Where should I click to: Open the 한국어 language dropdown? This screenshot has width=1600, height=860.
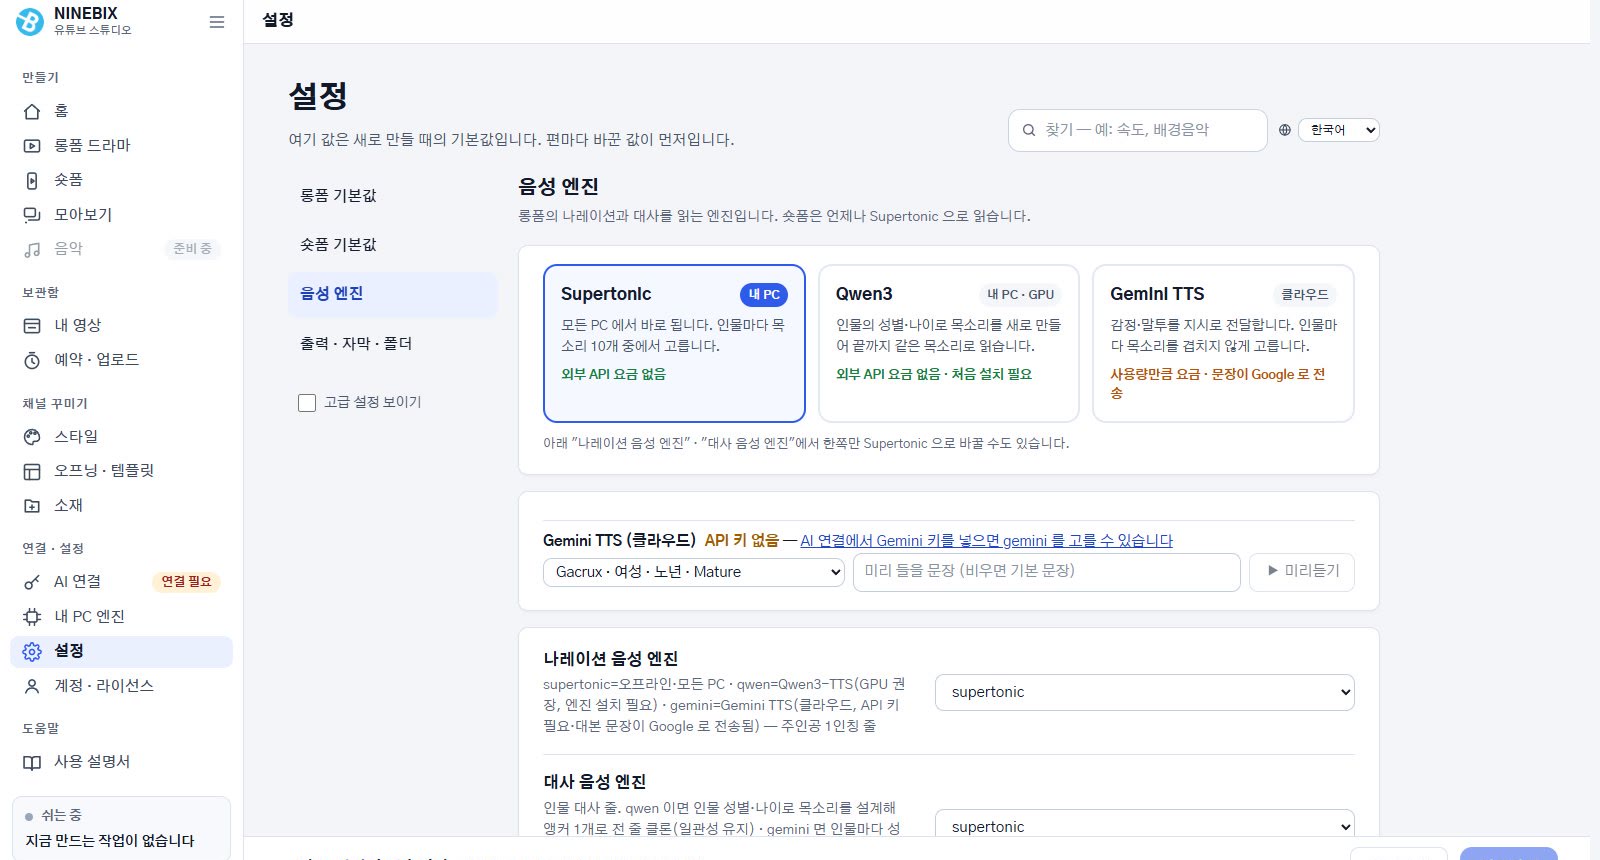point(1338,130)
